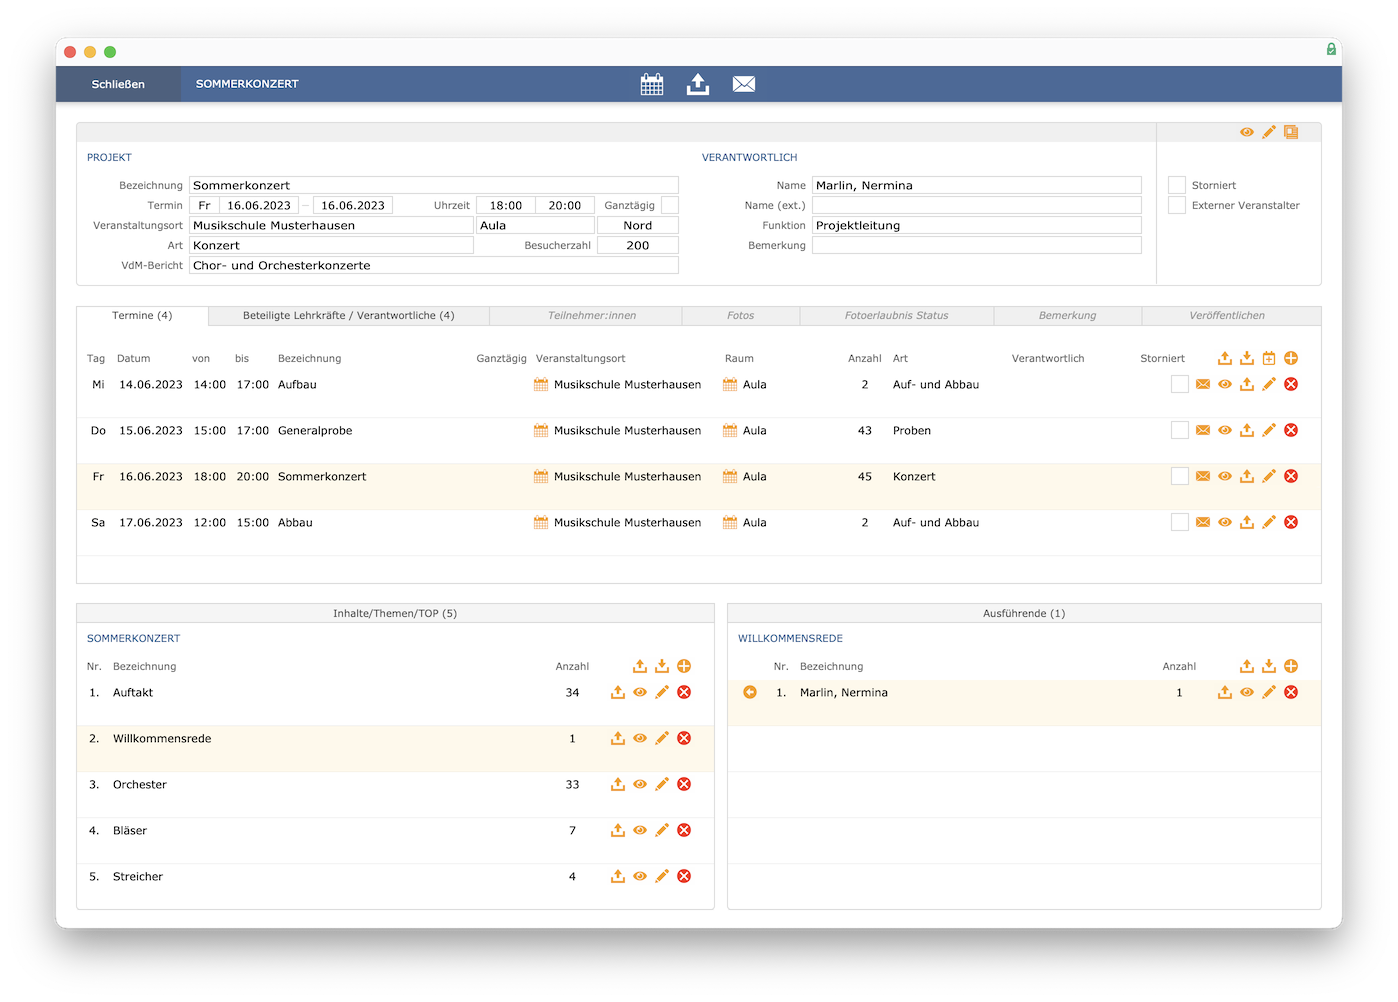The height and width of the screenshot is (1002, 1398).
Task: Click the start time field 18:00
Action: pos(506,205)
